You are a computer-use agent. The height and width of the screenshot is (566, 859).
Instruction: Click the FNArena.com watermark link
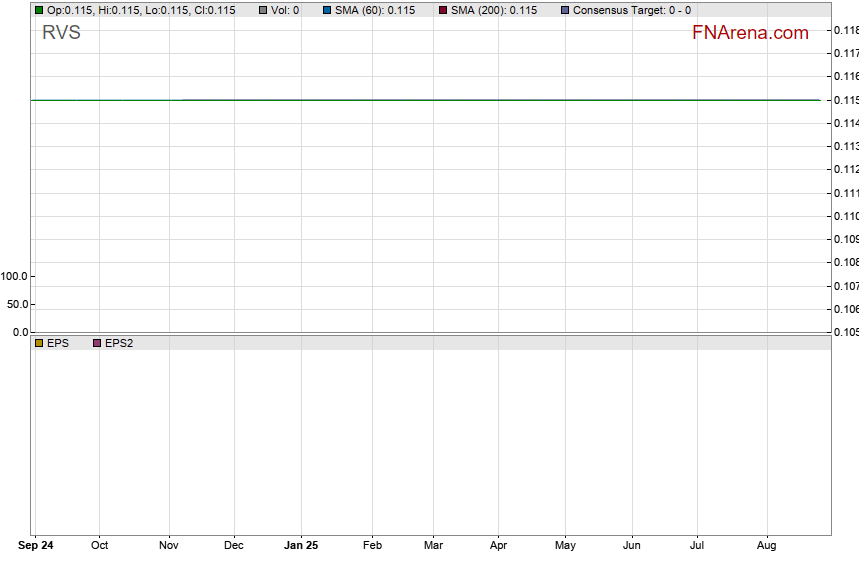coord(750,33)
